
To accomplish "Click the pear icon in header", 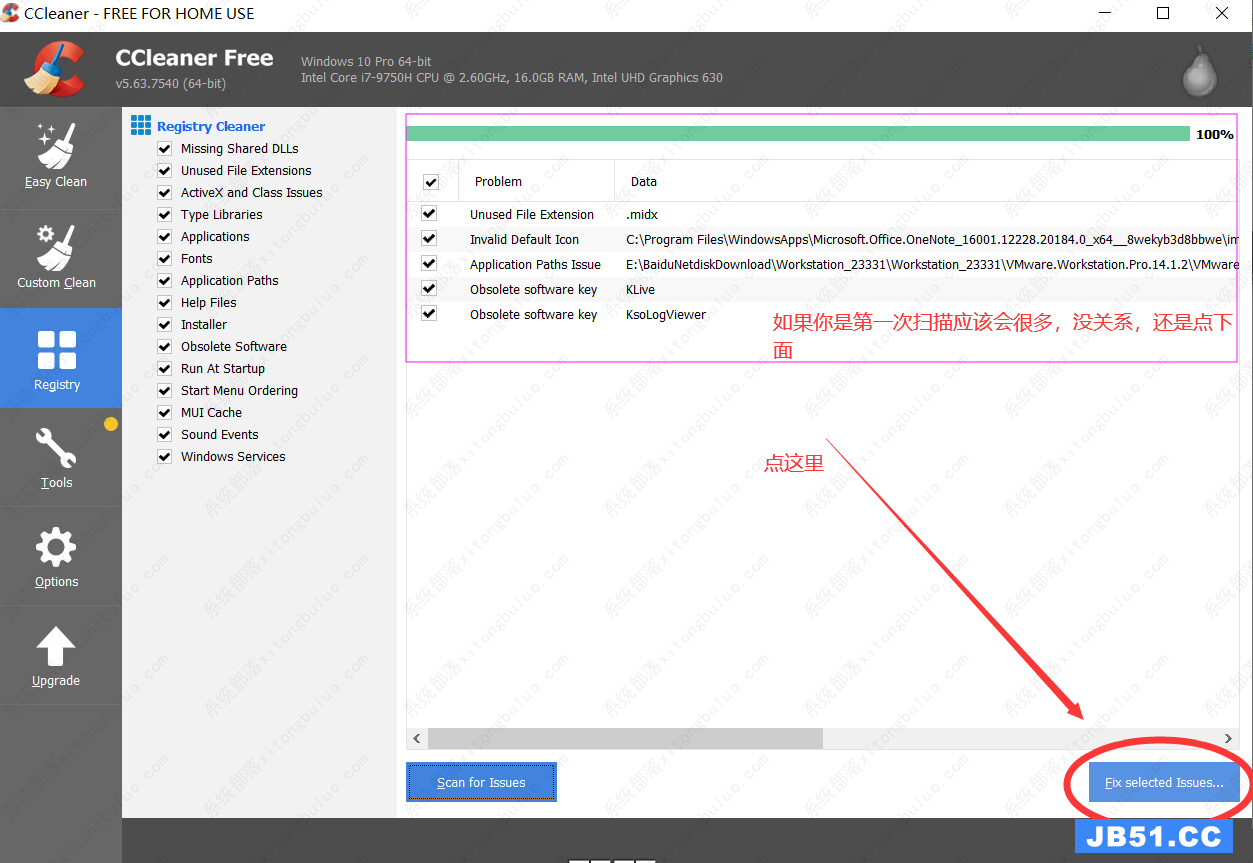I will 1199,71.
